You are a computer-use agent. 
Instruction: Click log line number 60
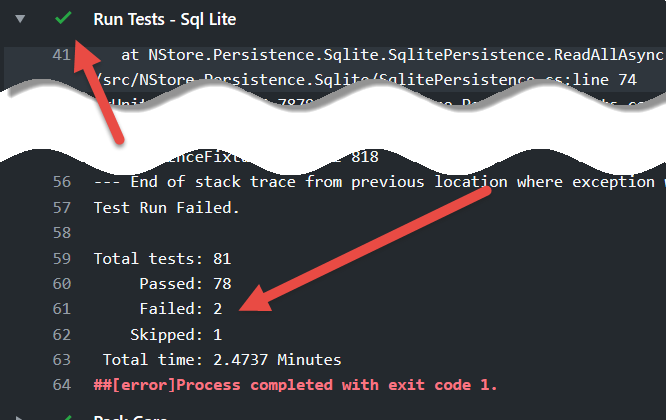62,284
